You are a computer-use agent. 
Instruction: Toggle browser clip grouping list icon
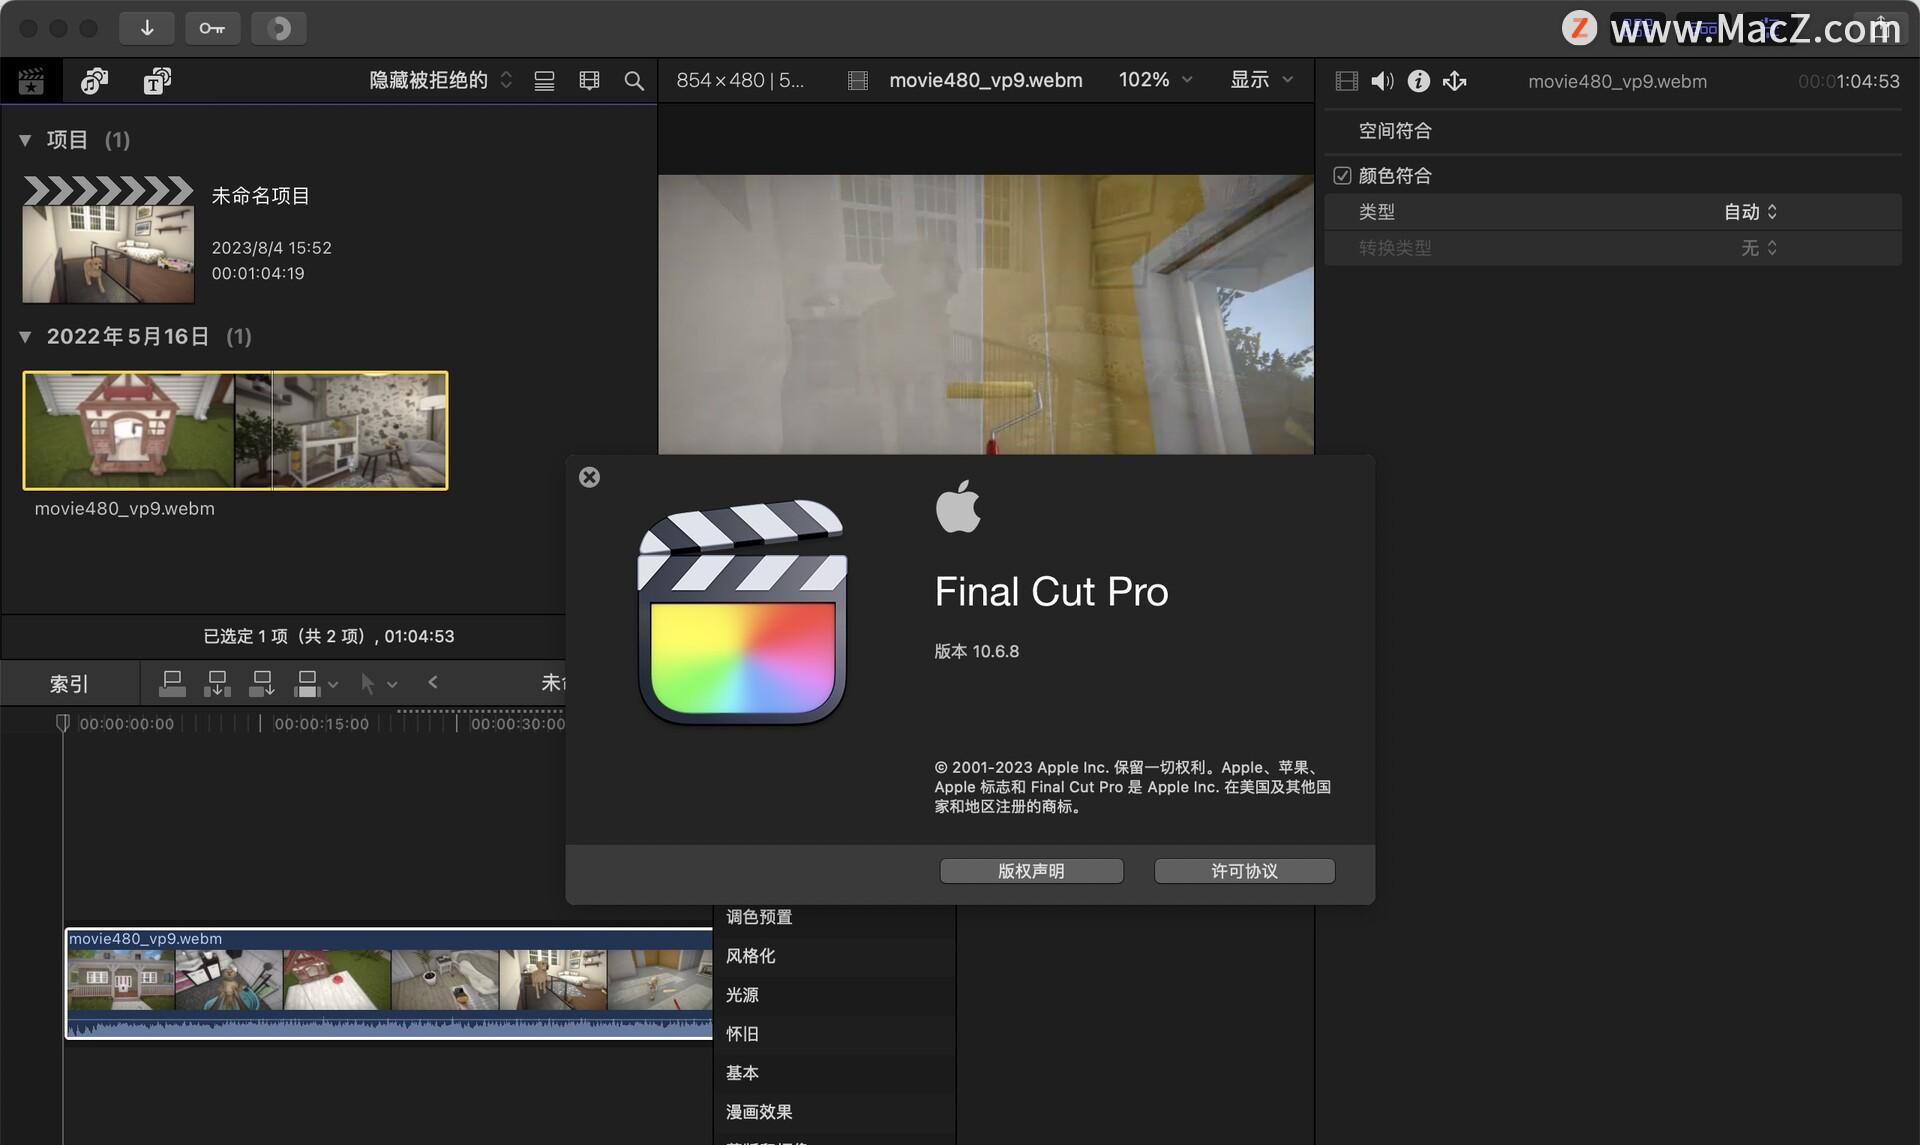tap(544, 81)
